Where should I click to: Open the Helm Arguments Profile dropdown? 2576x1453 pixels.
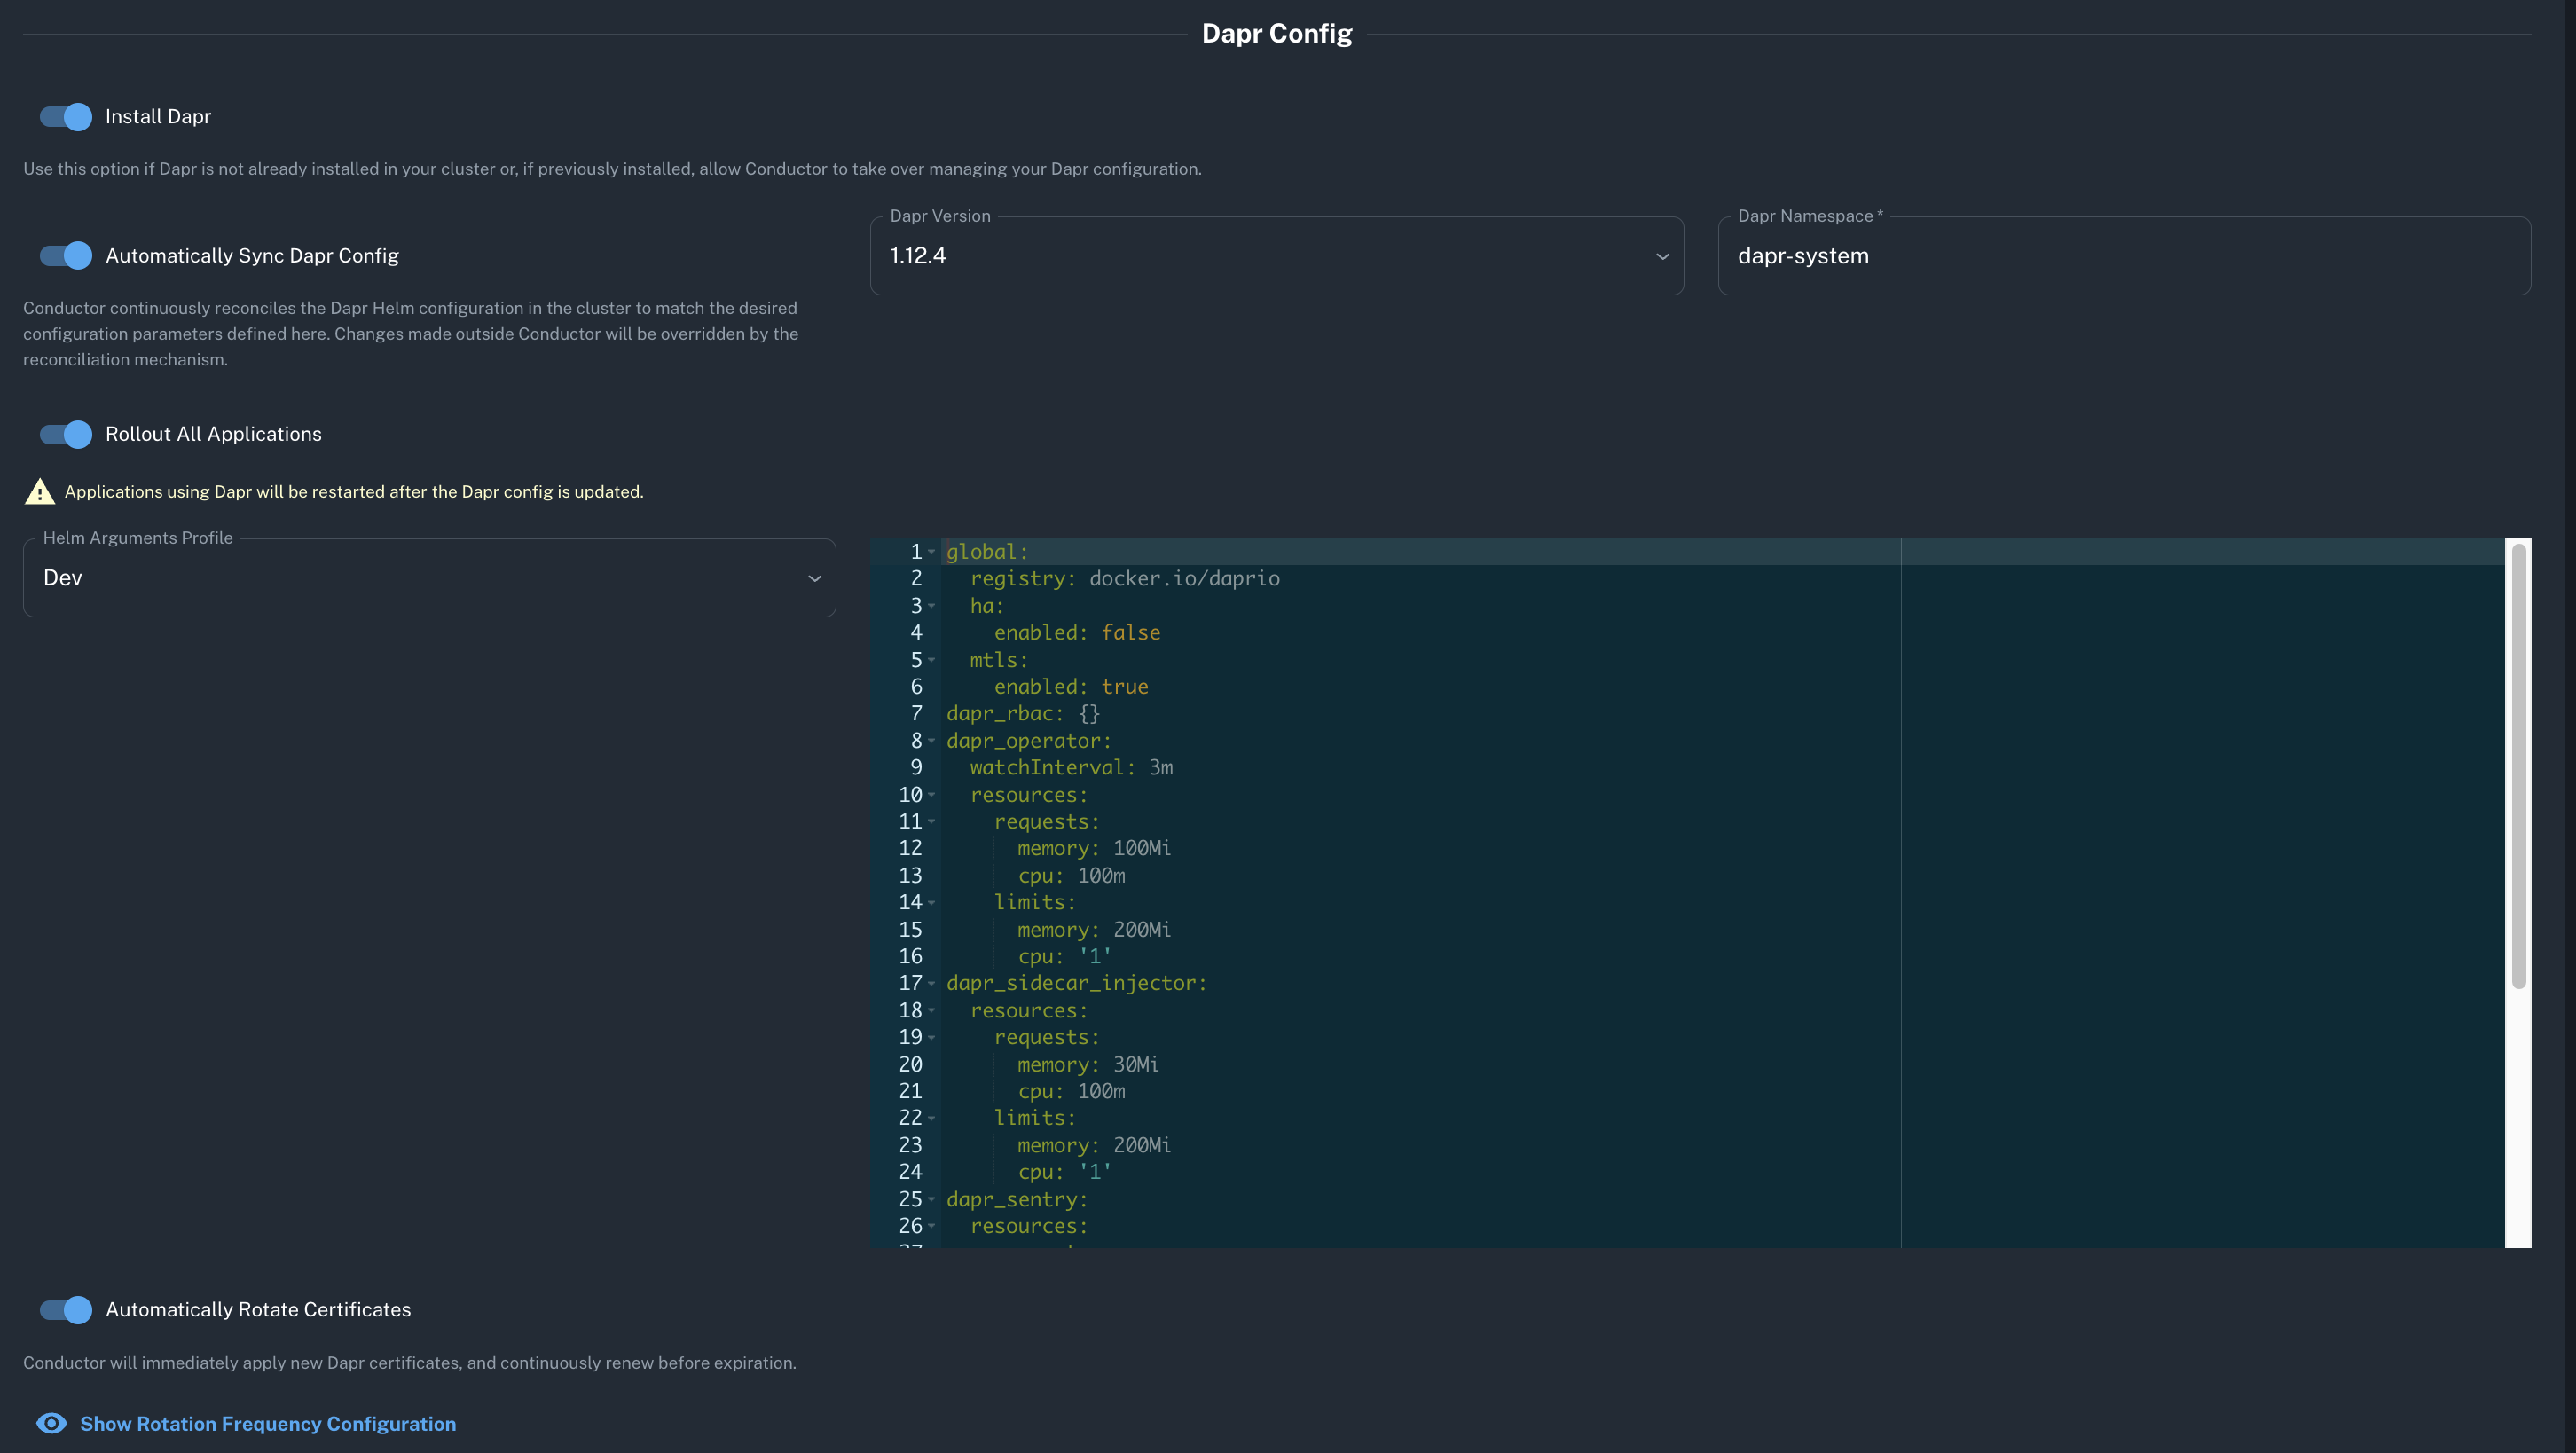(x=429, y=578)
